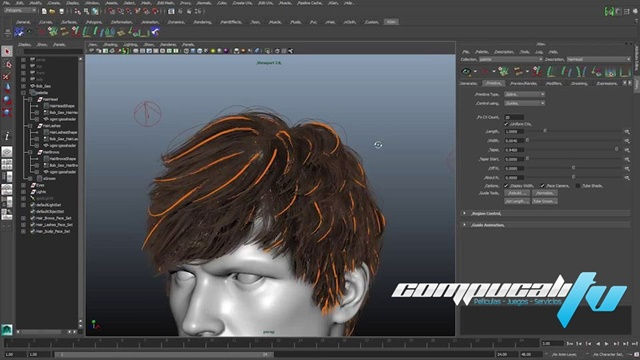This screenshot has width=640, height=360.
Task: Toggle Snap to Grids icon
Action: (112, 11)
